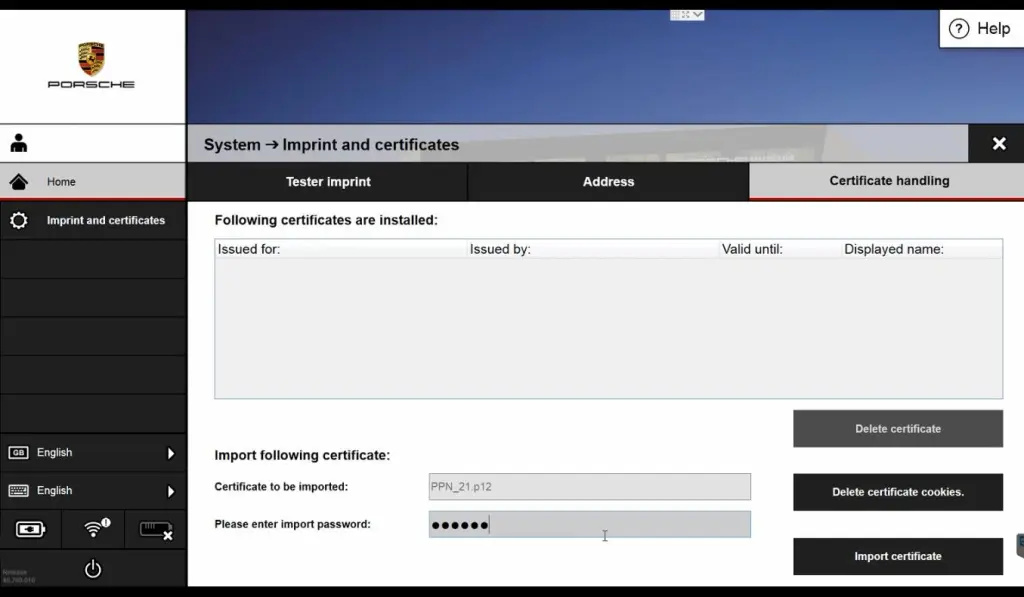This screenshot has width=1024, height=597.
Task: Go to Home in the sidebar
Action: [92, 182]
